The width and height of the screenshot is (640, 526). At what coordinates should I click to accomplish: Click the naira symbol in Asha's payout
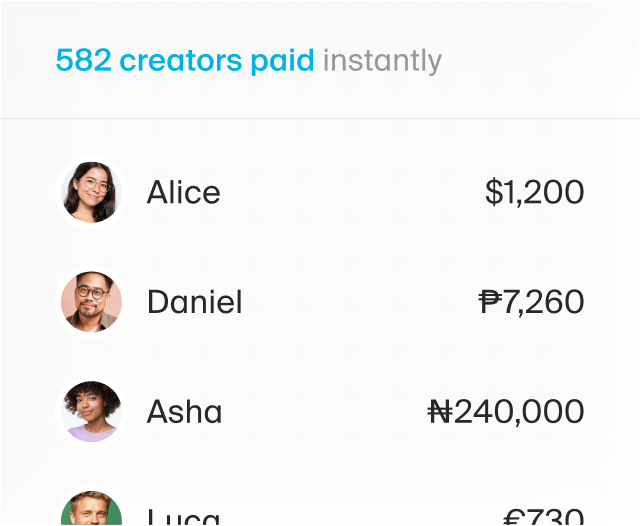440,411
